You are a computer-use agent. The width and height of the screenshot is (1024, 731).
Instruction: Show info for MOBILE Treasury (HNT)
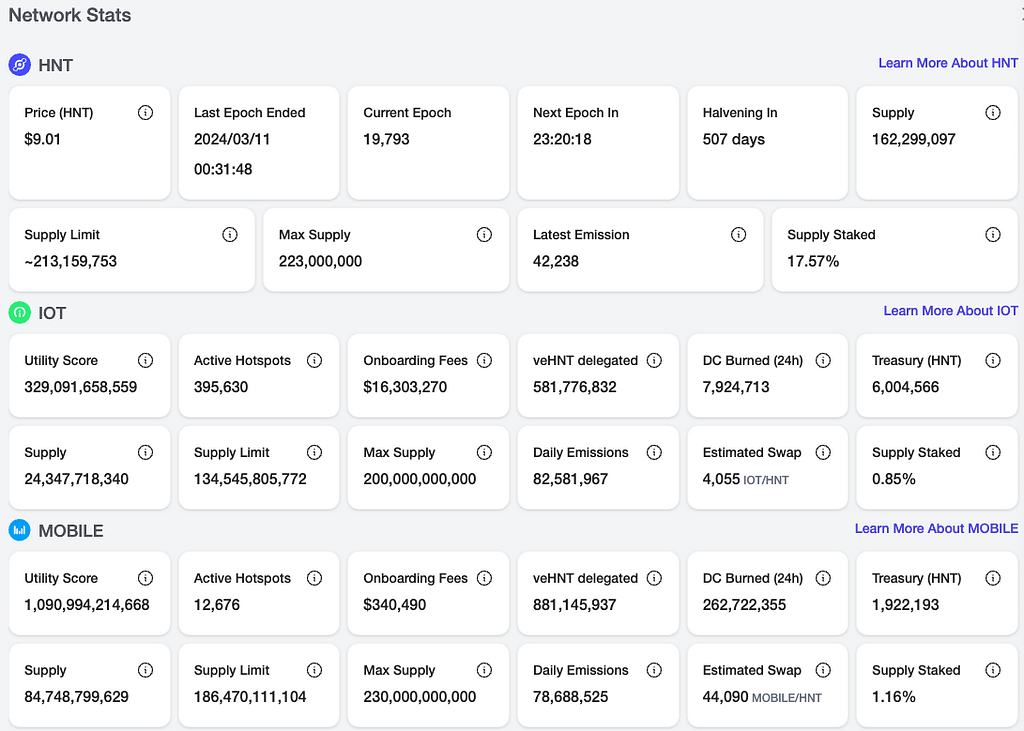click(x=992, y=578)
